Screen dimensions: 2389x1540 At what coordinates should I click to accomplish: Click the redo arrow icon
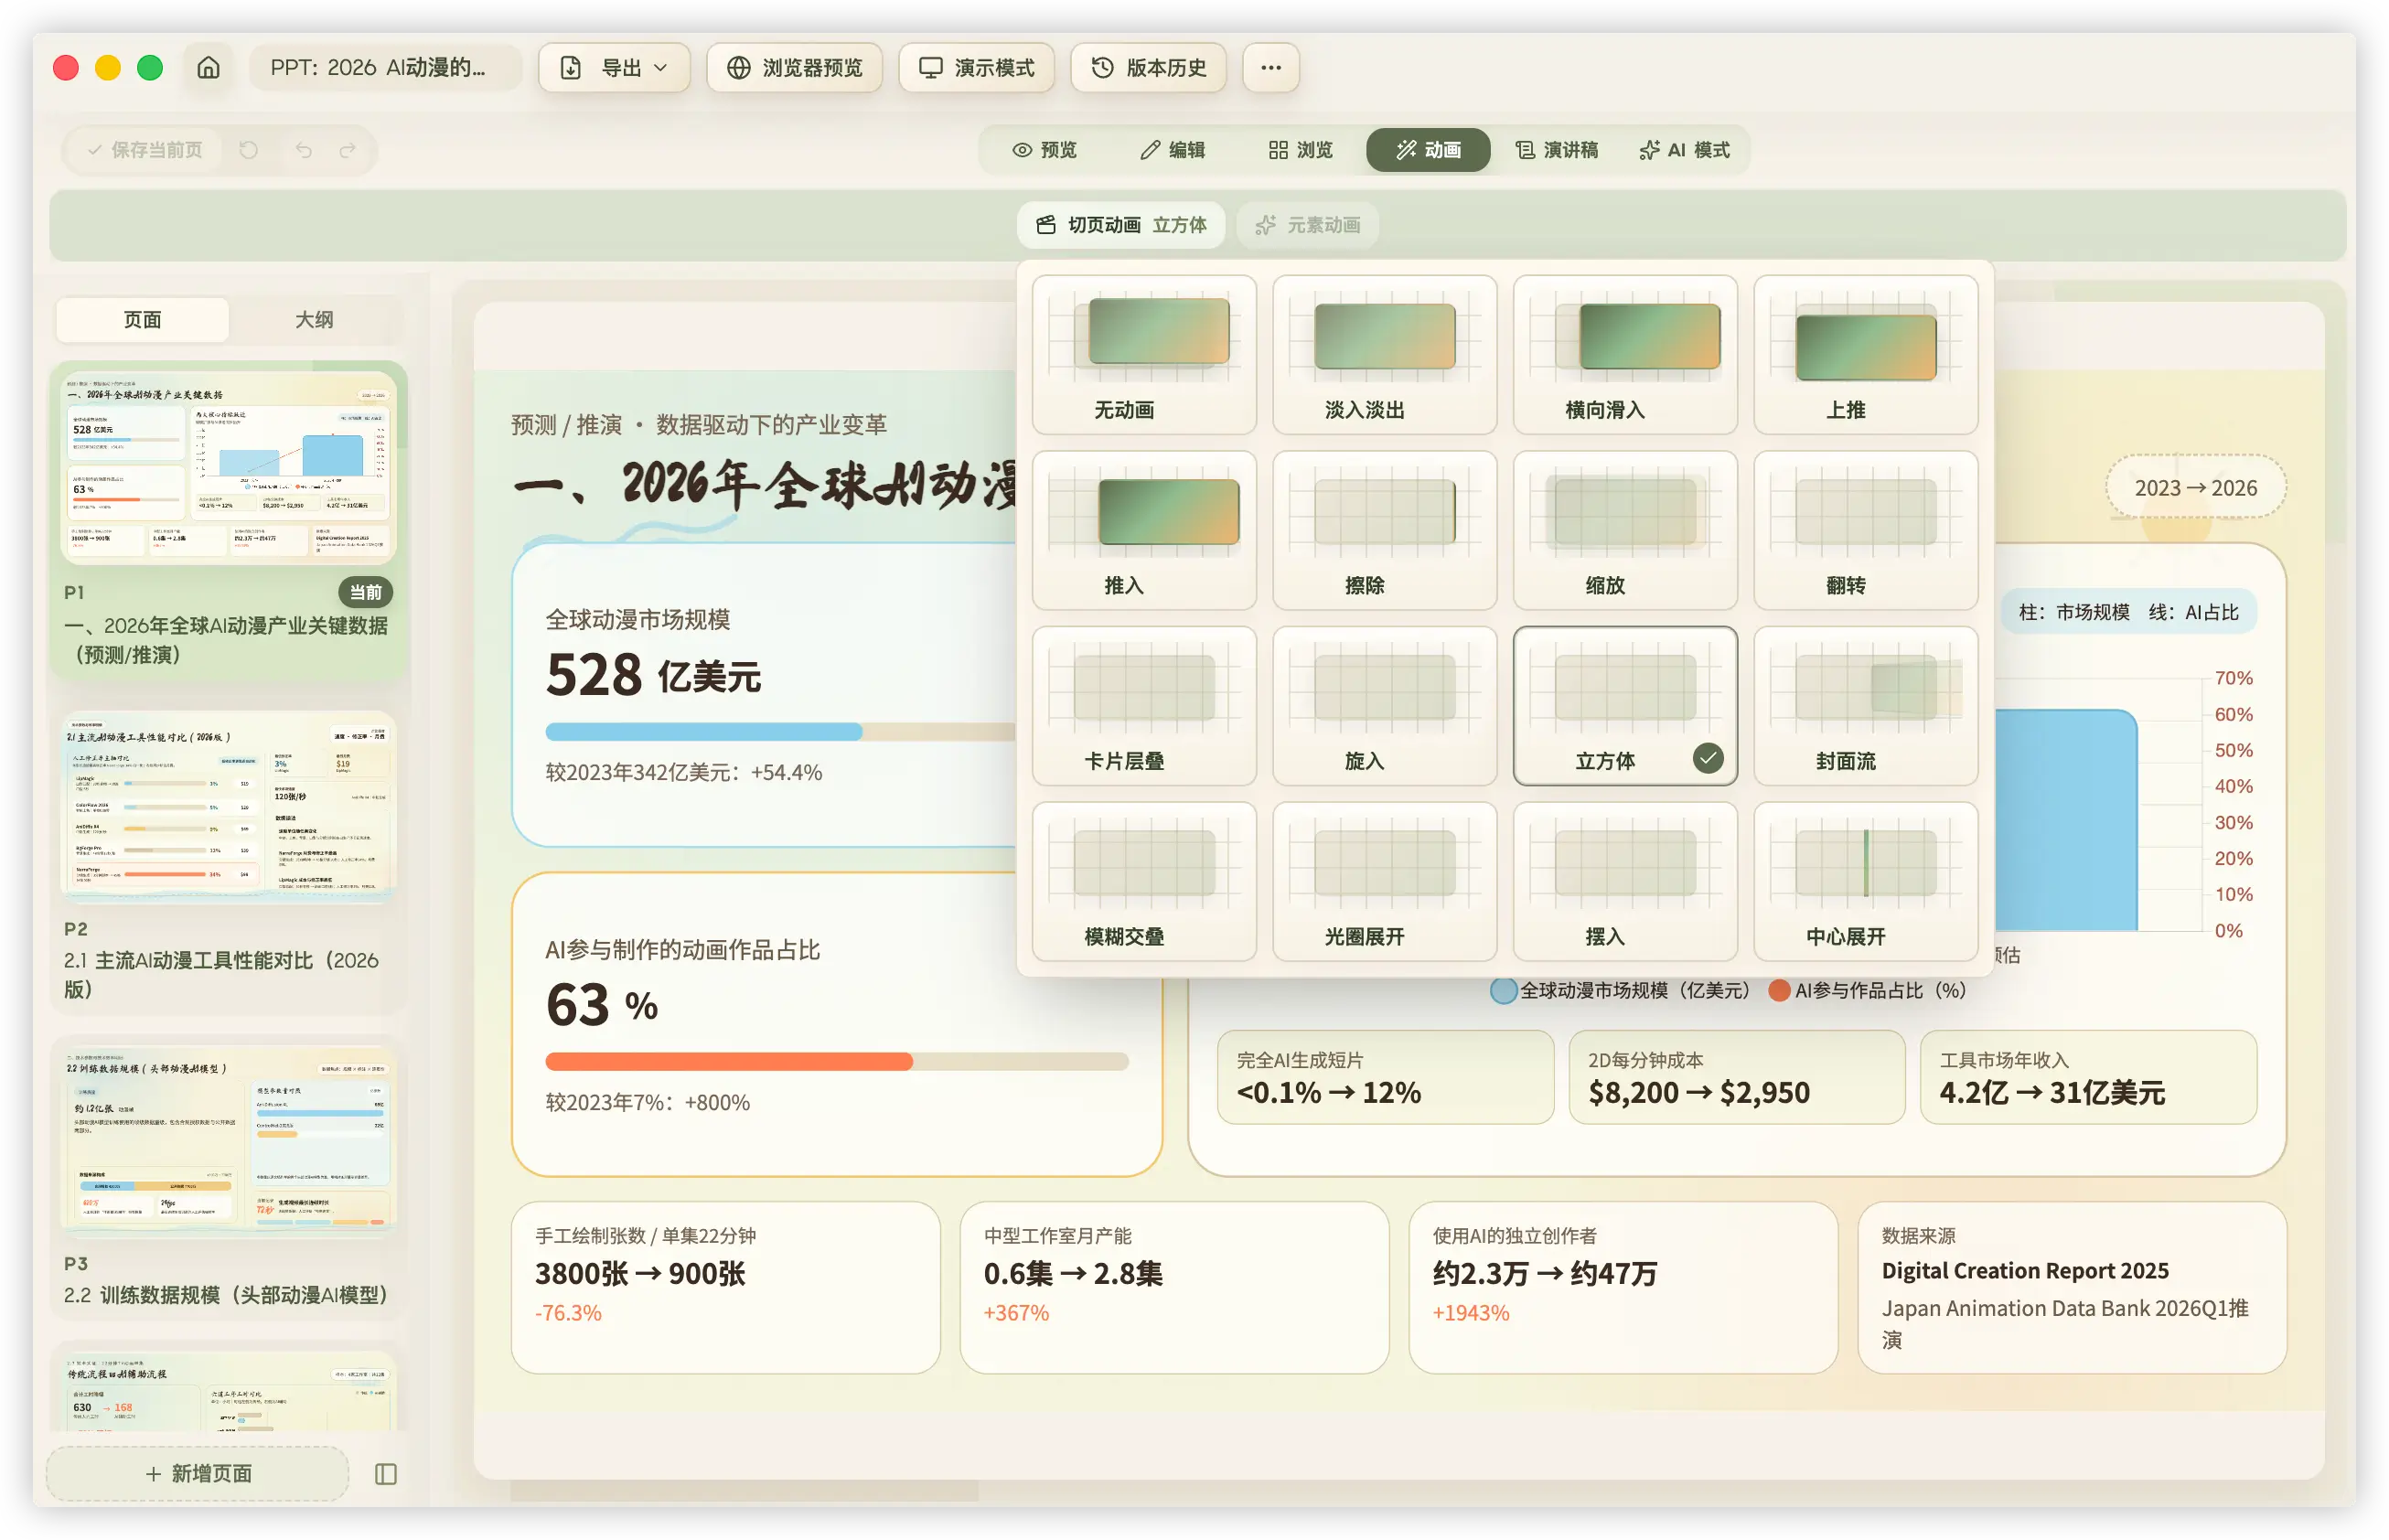tap(347, 150)
